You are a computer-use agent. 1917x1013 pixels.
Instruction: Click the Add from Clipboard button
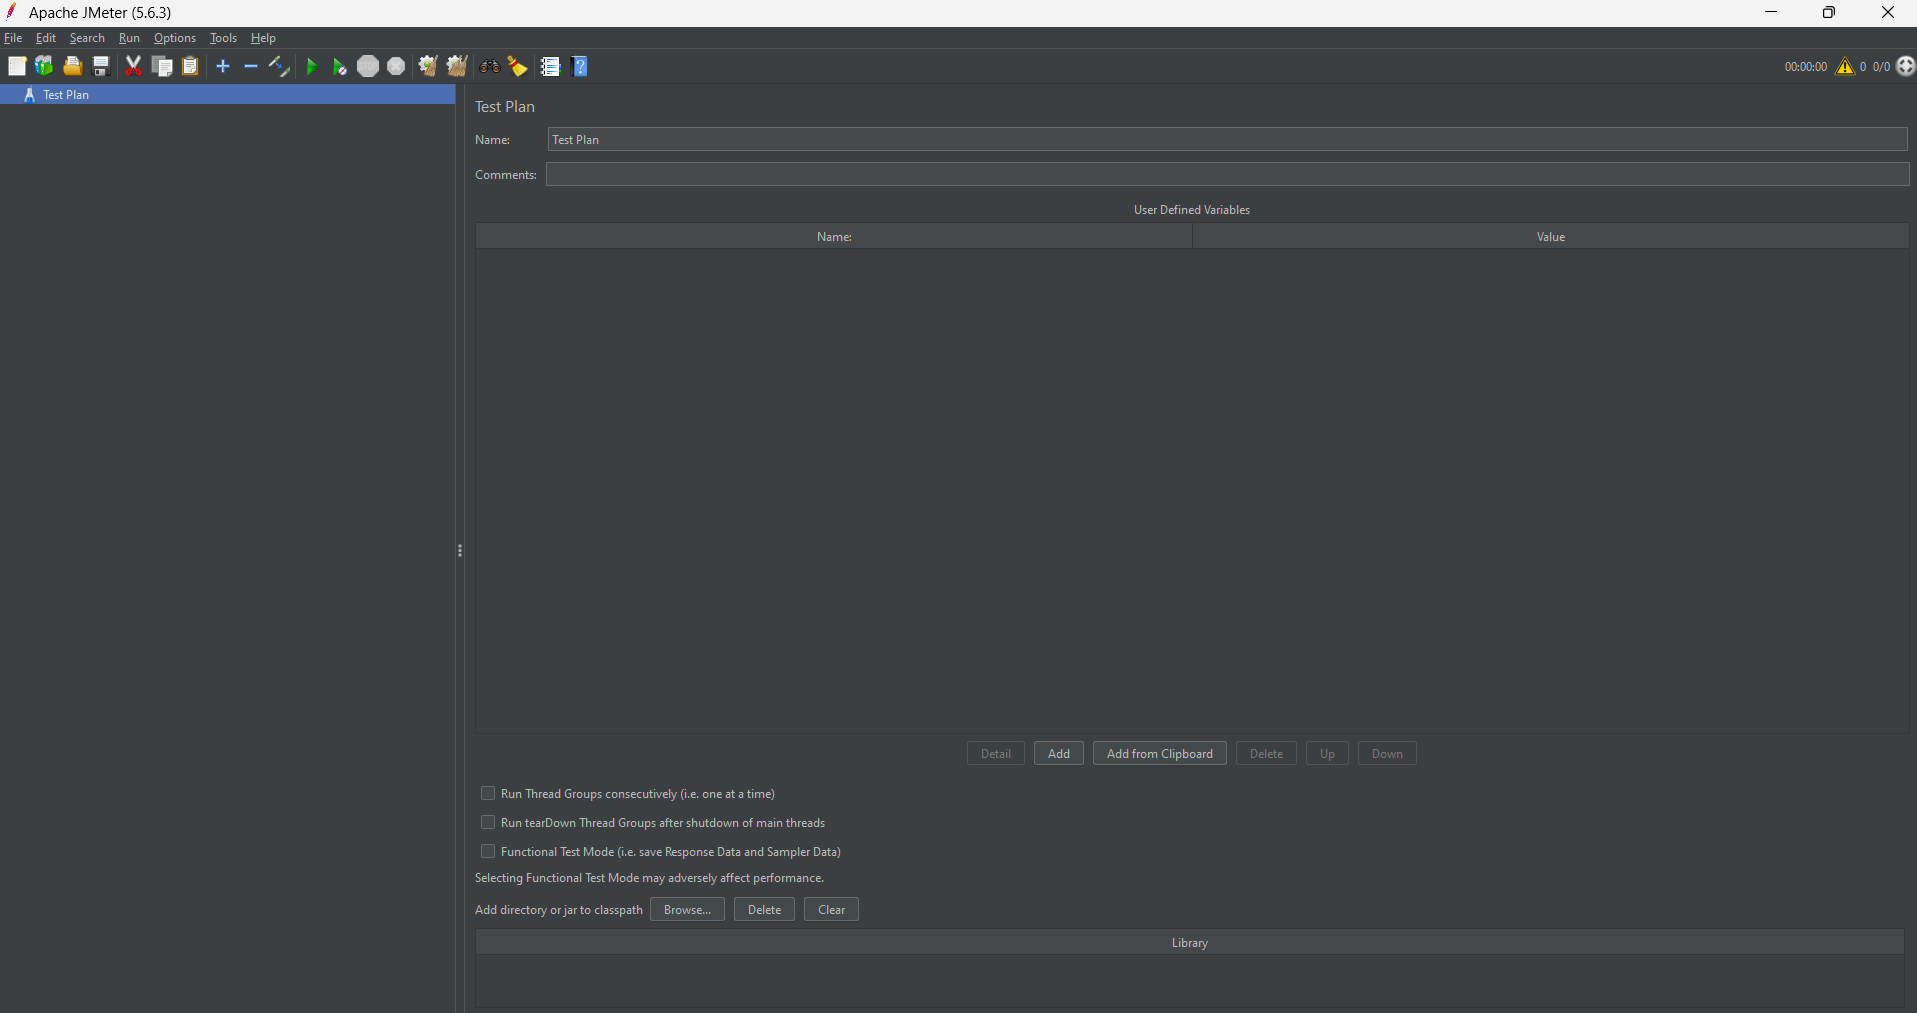[1159, 754]
